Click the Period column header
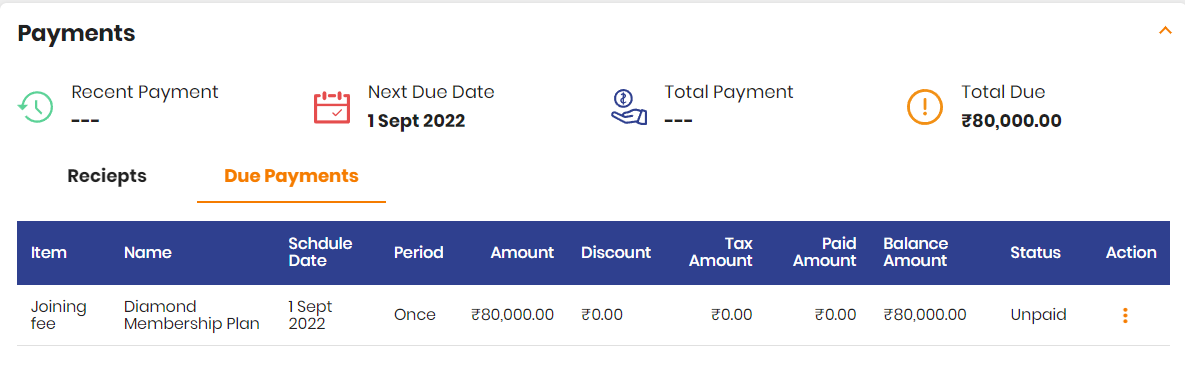Screen dimensions: 1185x366 [419, 253]
